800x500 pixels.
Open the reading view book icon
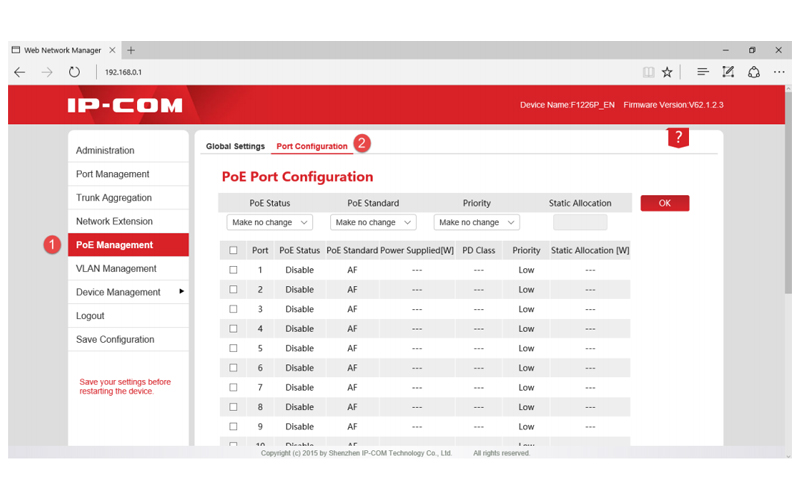(648, 72)
